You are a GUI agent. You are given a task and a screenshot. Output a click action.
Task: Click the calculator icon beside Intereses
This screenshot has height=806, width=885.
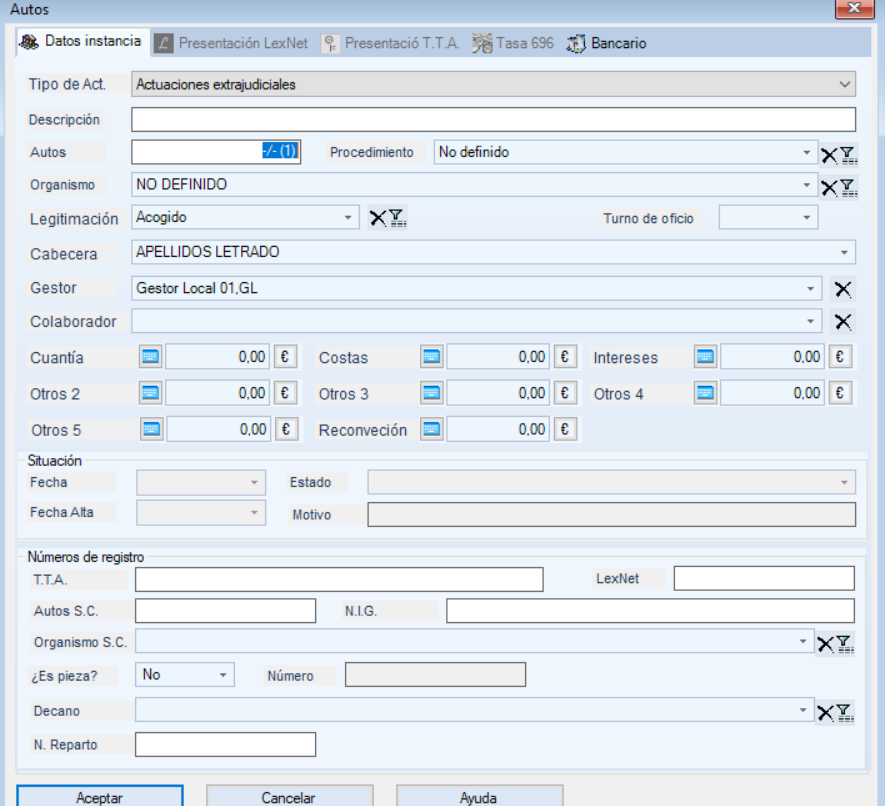point(705,357)
